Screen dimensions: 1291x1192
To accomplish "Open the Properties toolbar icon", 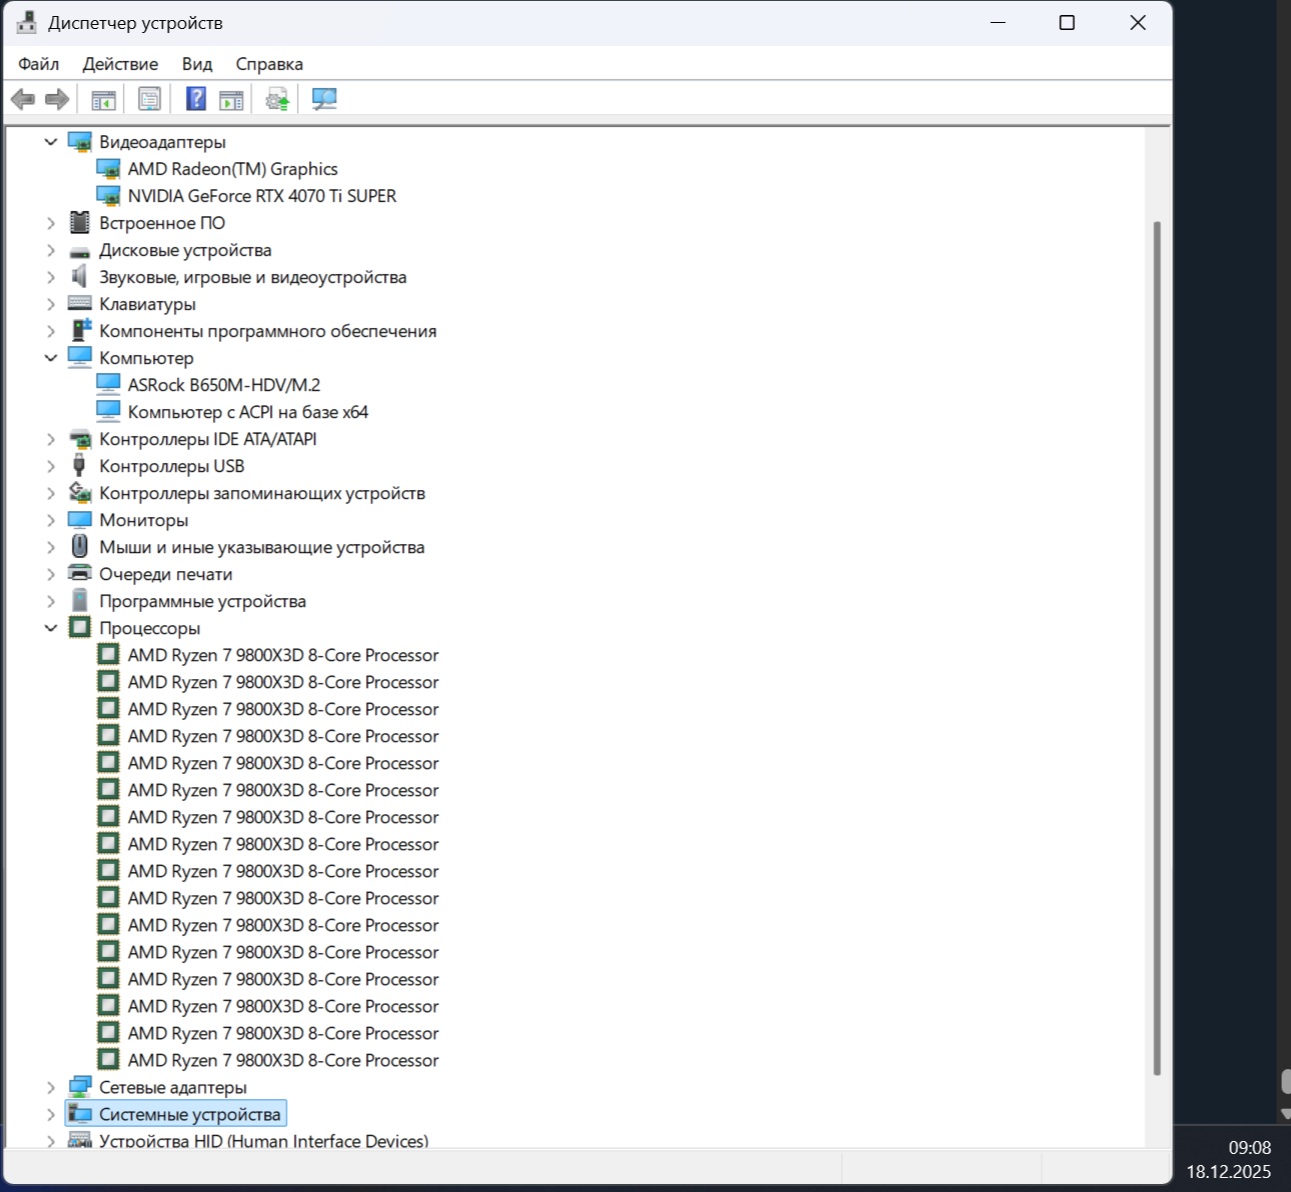I will coord(149,99).
